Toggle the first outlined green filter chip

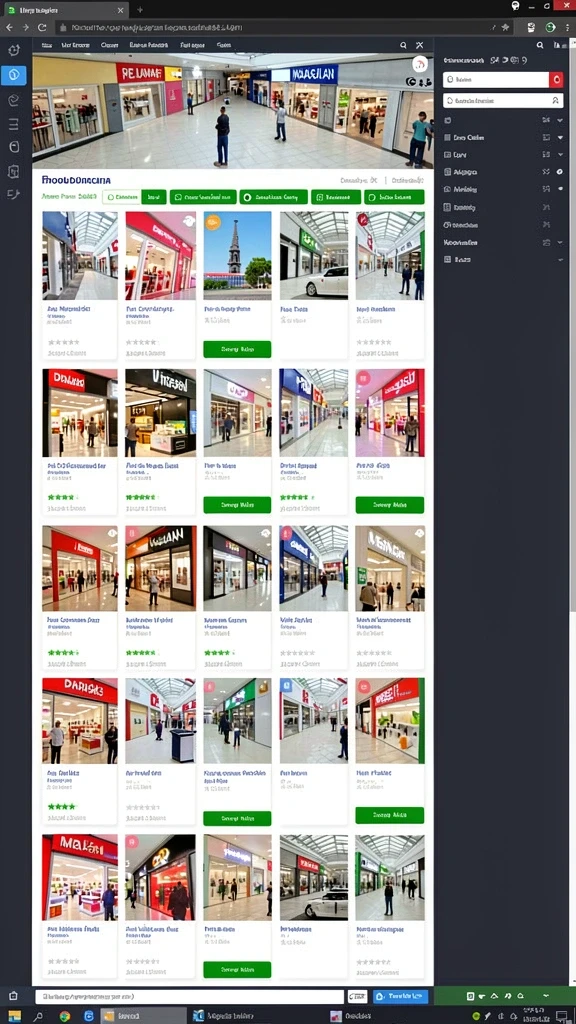[121, 197]
